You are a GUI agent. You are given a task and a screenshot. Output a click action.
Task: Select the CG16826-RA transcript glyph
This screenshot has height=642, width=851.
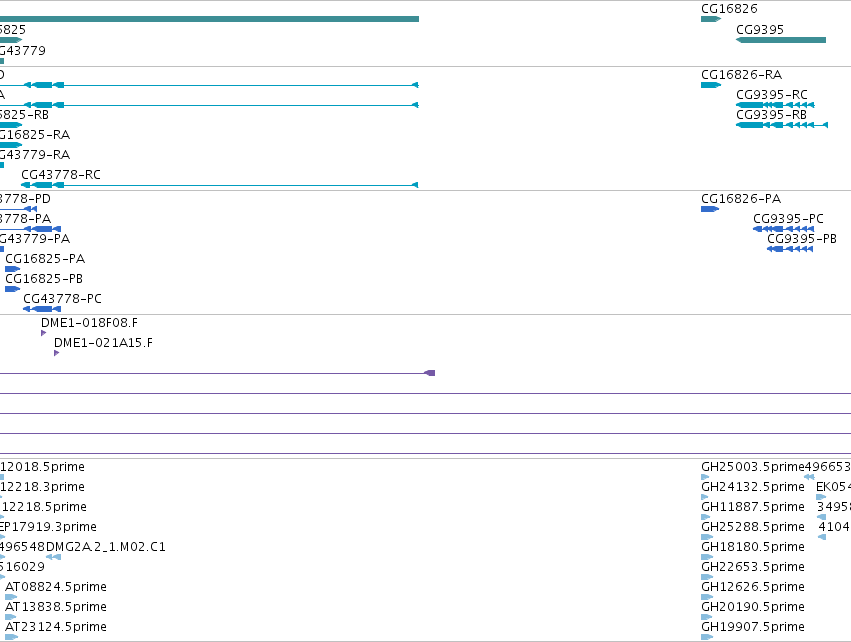711,85
